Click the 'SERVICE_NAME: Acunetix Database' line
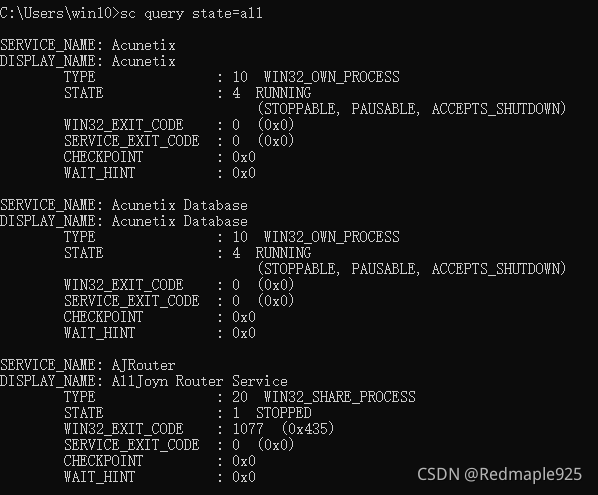The width and height of the screenshot is (598, 495). (124, 205)
